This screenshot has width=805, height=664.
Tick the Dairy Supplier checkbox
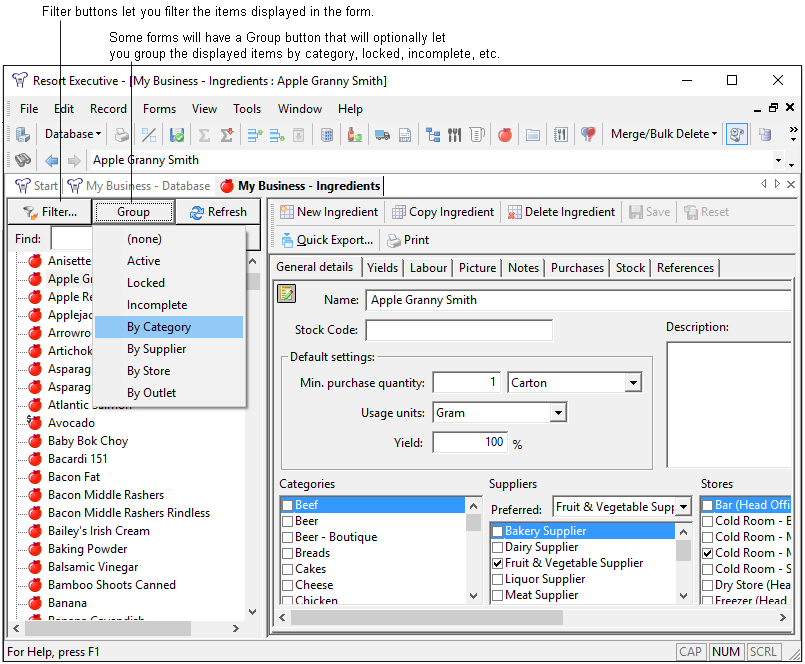[x=497, y=547]
